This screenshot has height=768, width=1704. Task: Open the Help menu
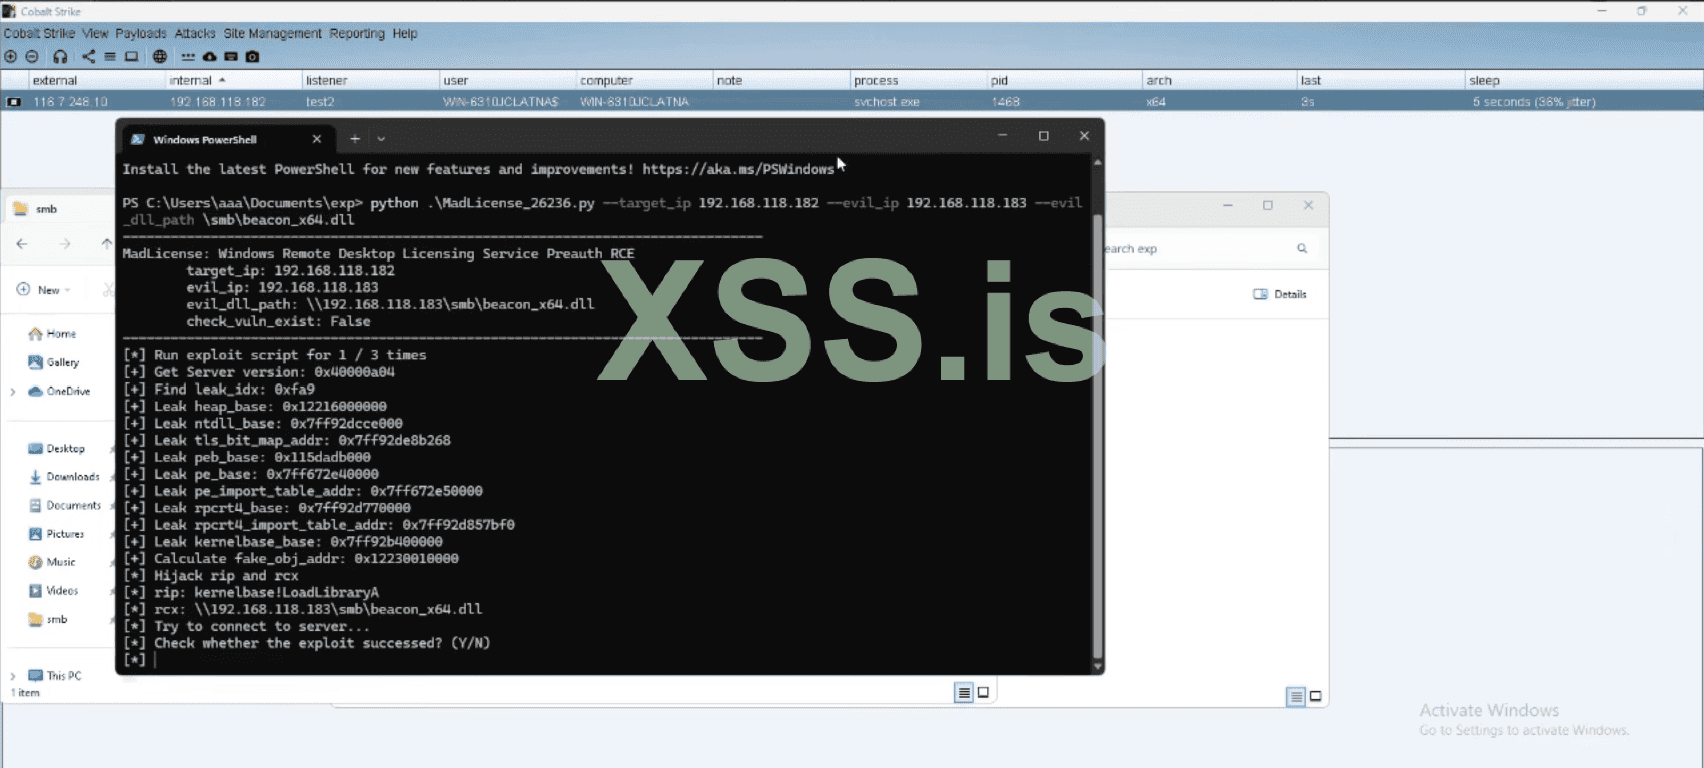pyautogui.click(x=405, y=33)
